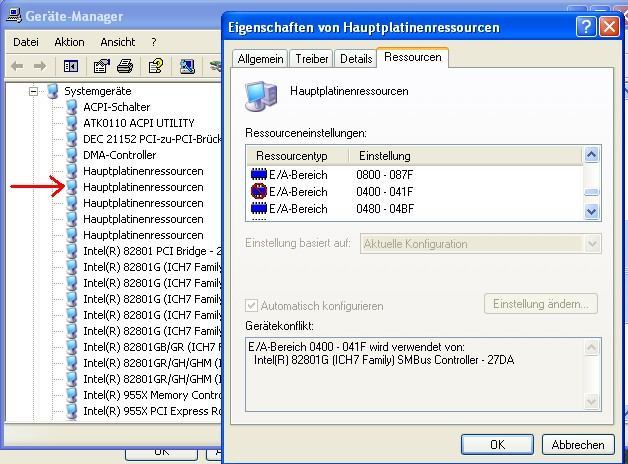The image size is (628, 464).
Task: Click the chip icon beside 0800 - 087F
Action: (259, 175)
